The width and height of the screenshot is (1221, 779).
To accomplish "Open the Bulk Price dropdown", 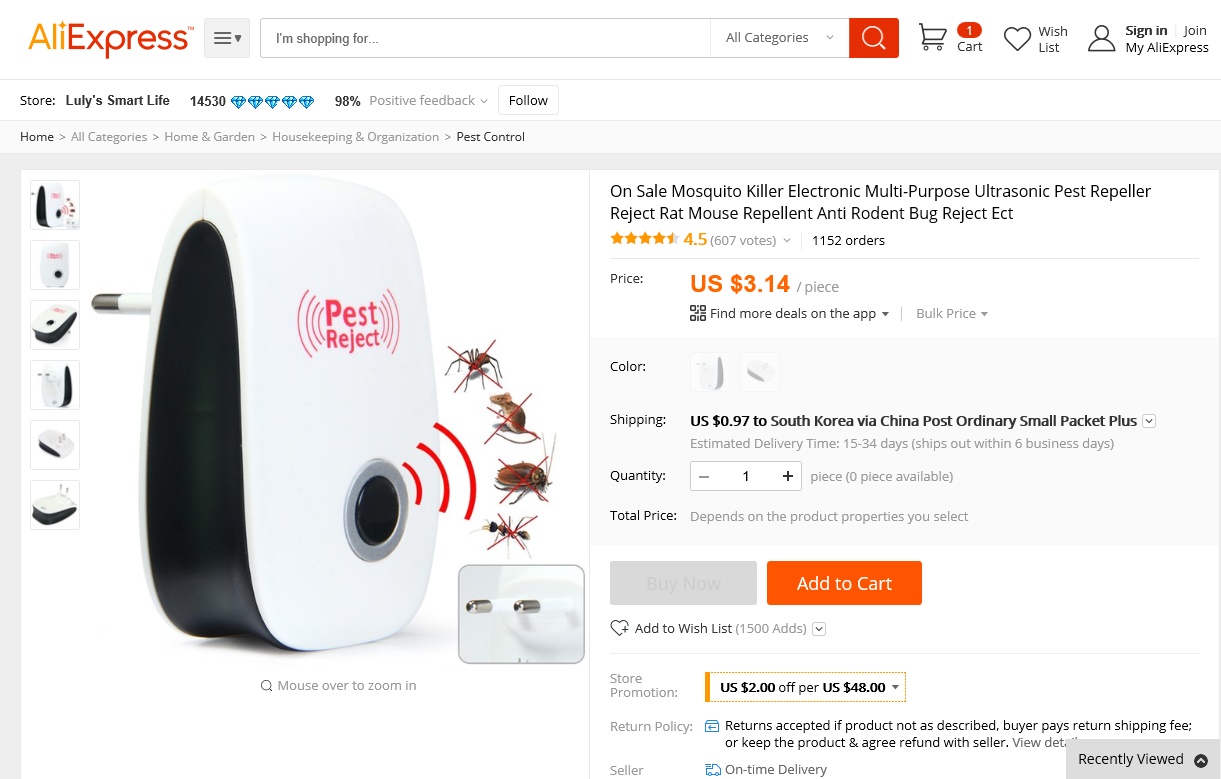I will [x=952, y=314].
